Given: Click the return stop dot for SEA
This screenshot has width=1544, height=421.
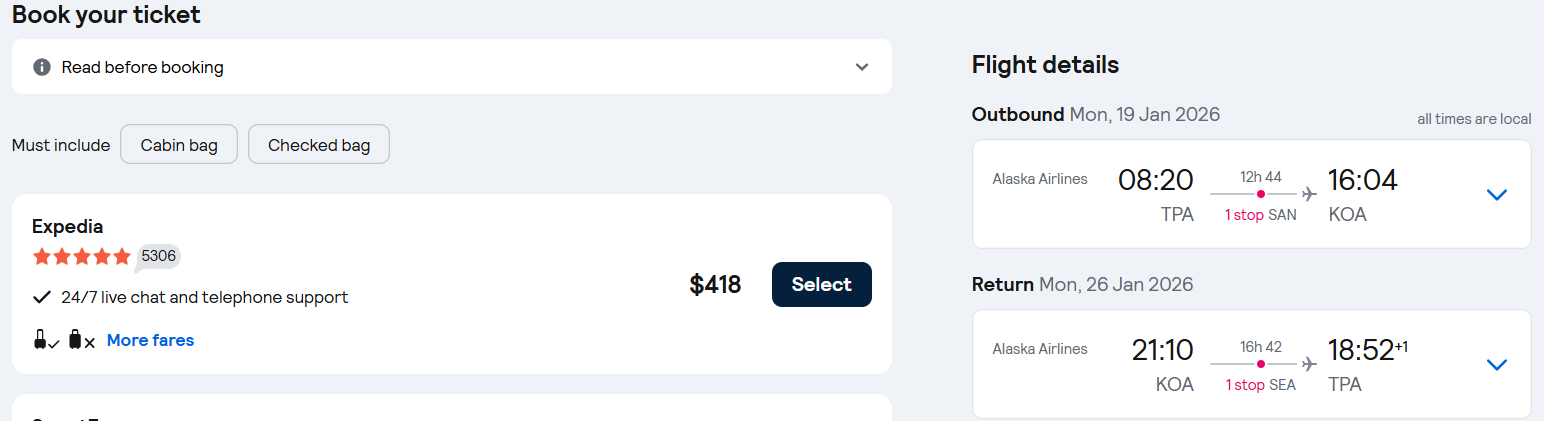Looking at the screenshot, I should coord(1261,364).
